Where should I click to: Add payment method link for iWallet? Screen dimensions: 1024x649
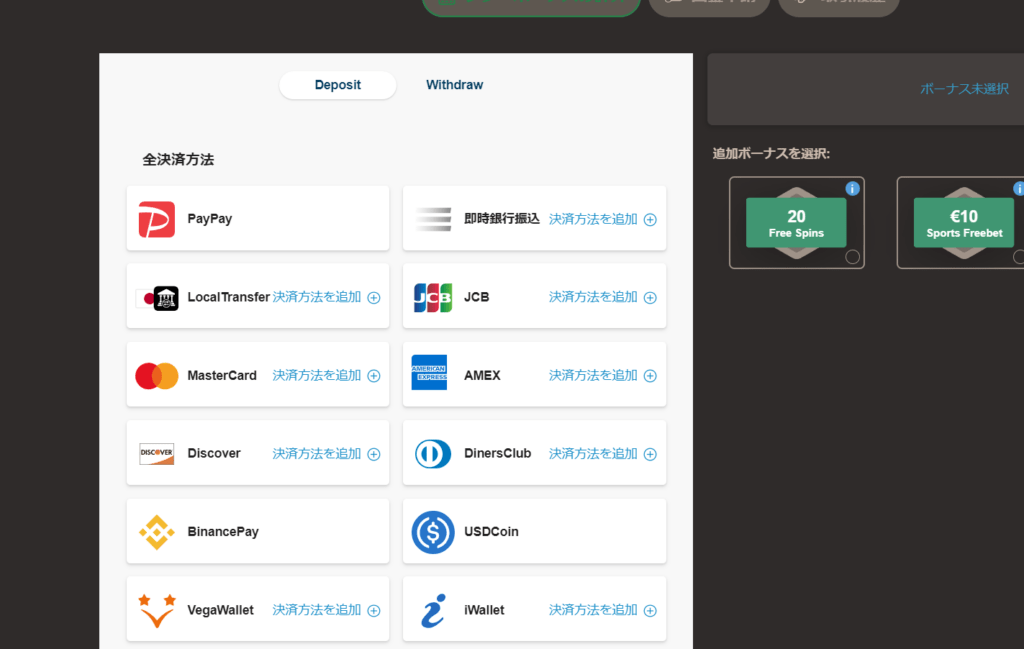coord(593,610)
